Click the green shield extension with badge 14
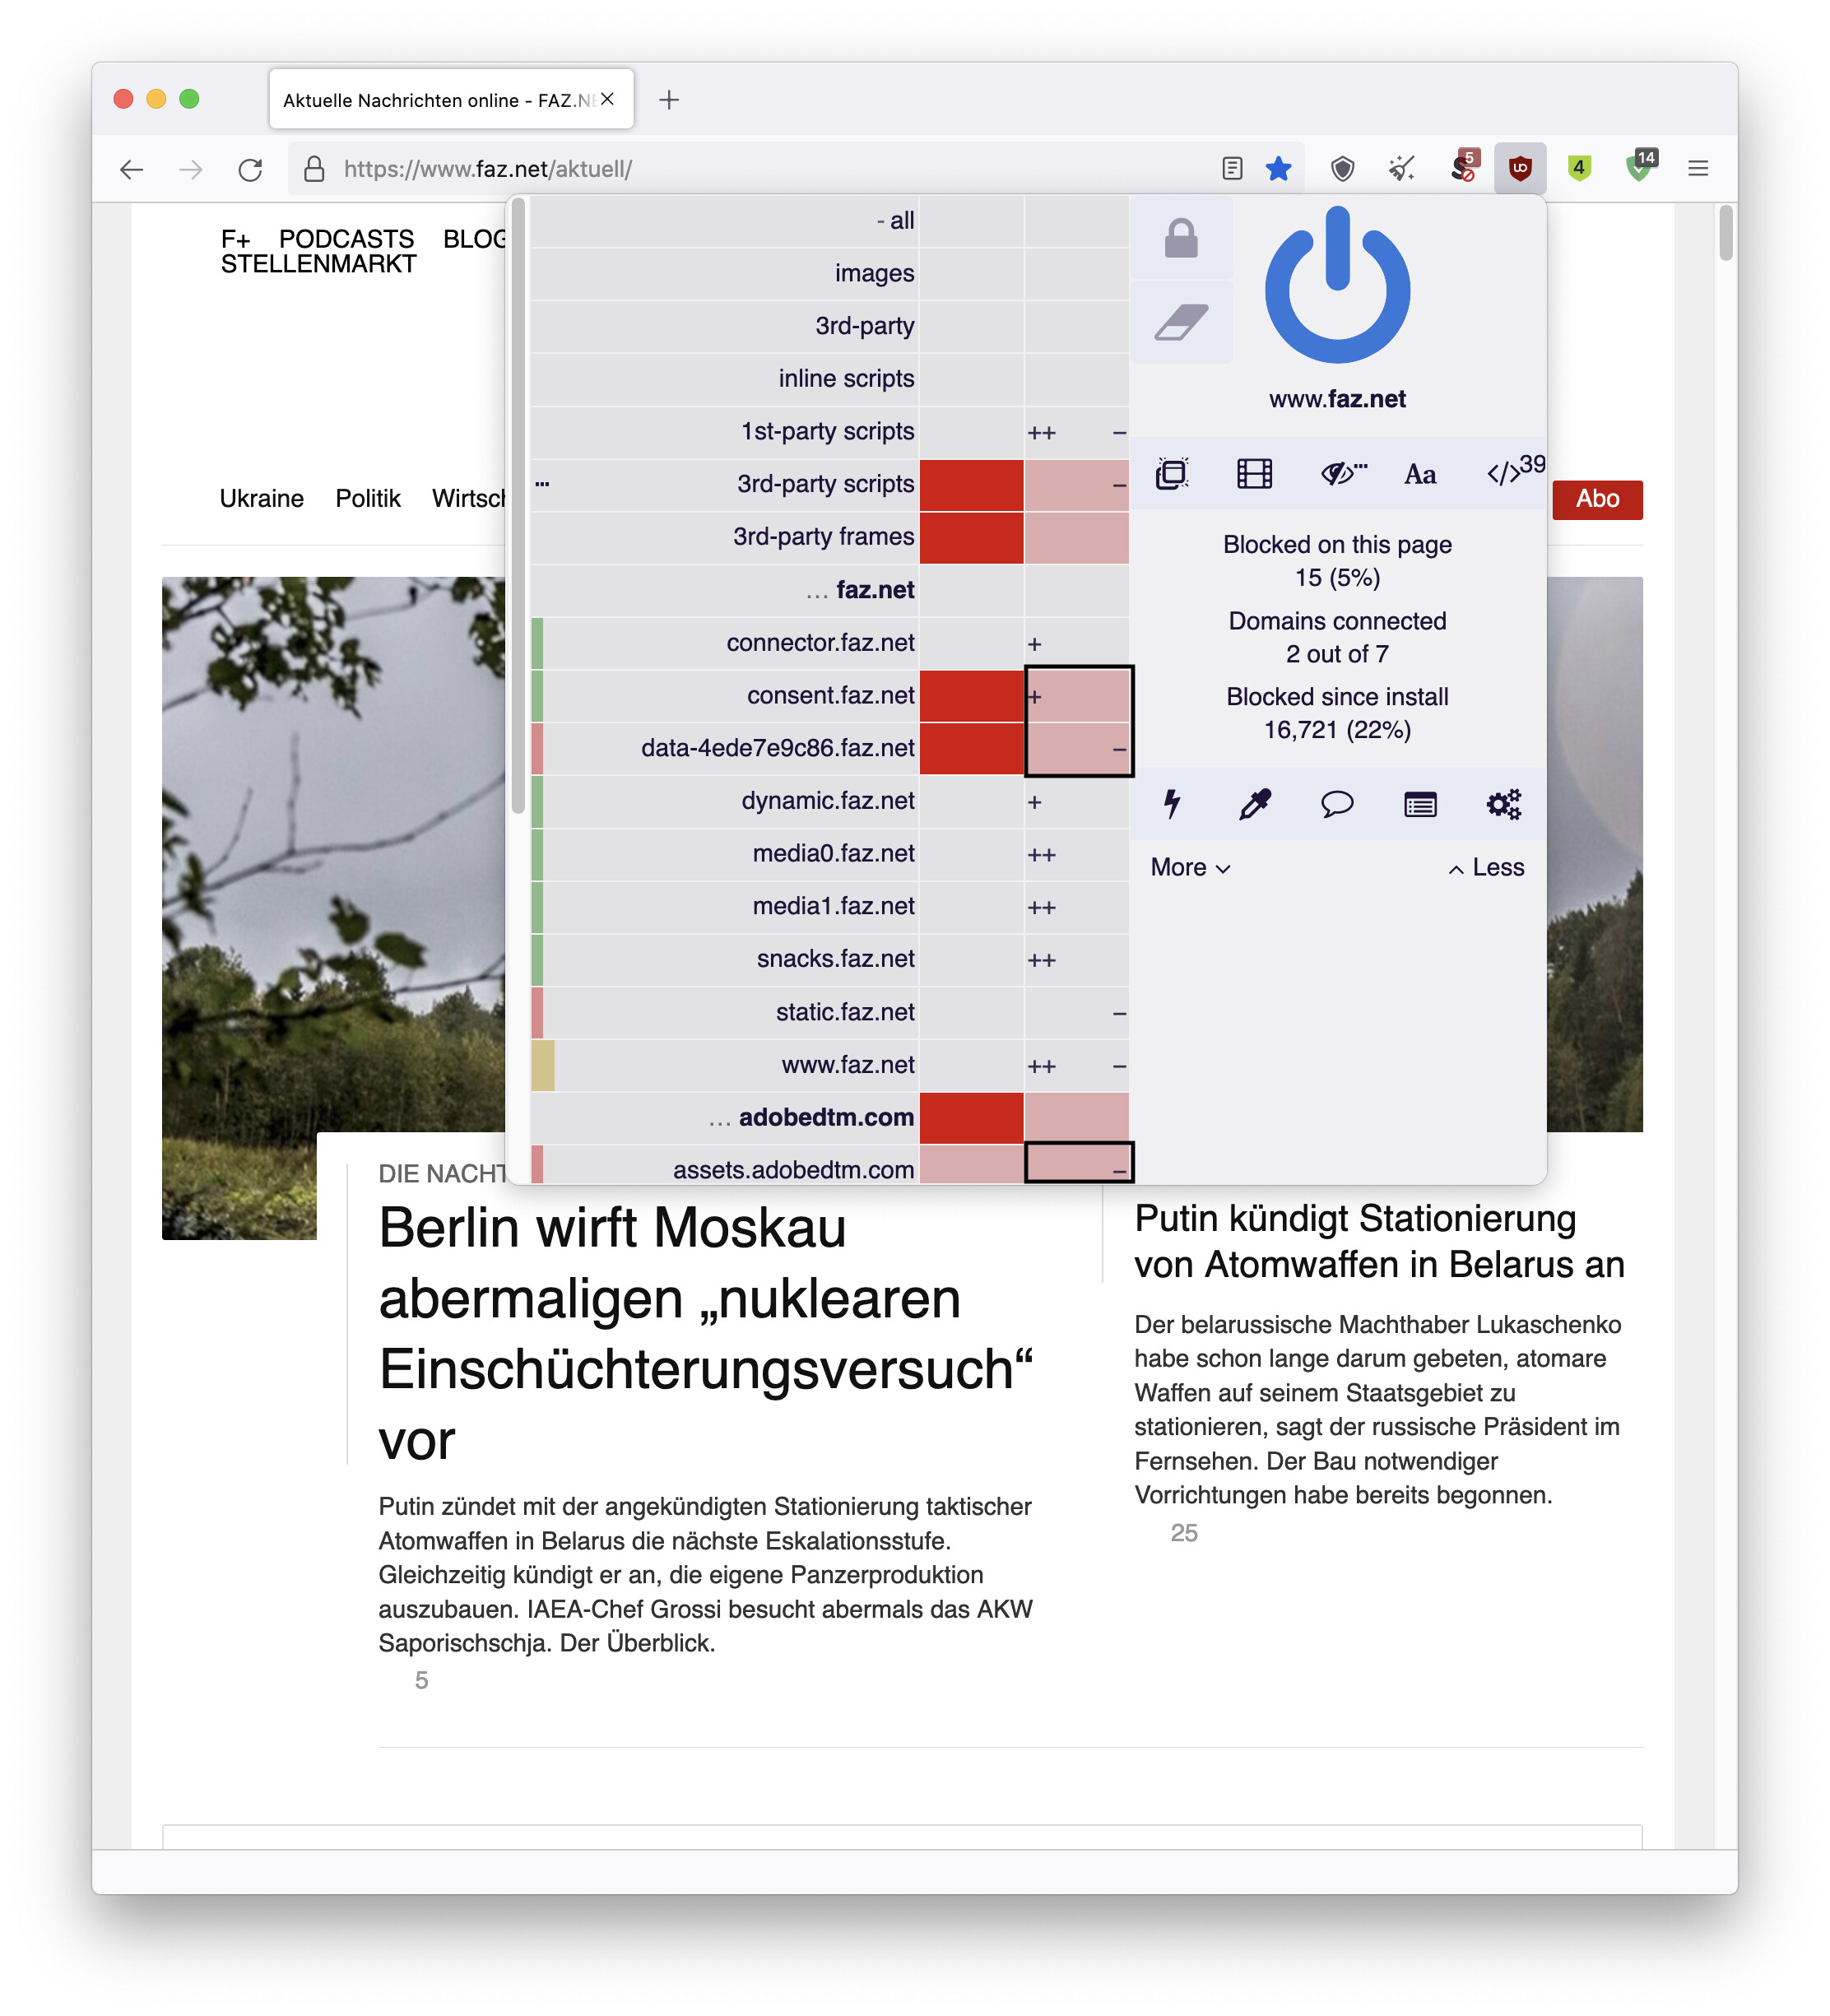Screen dimensions: 1830x2016 click(x=1641, y=165)
